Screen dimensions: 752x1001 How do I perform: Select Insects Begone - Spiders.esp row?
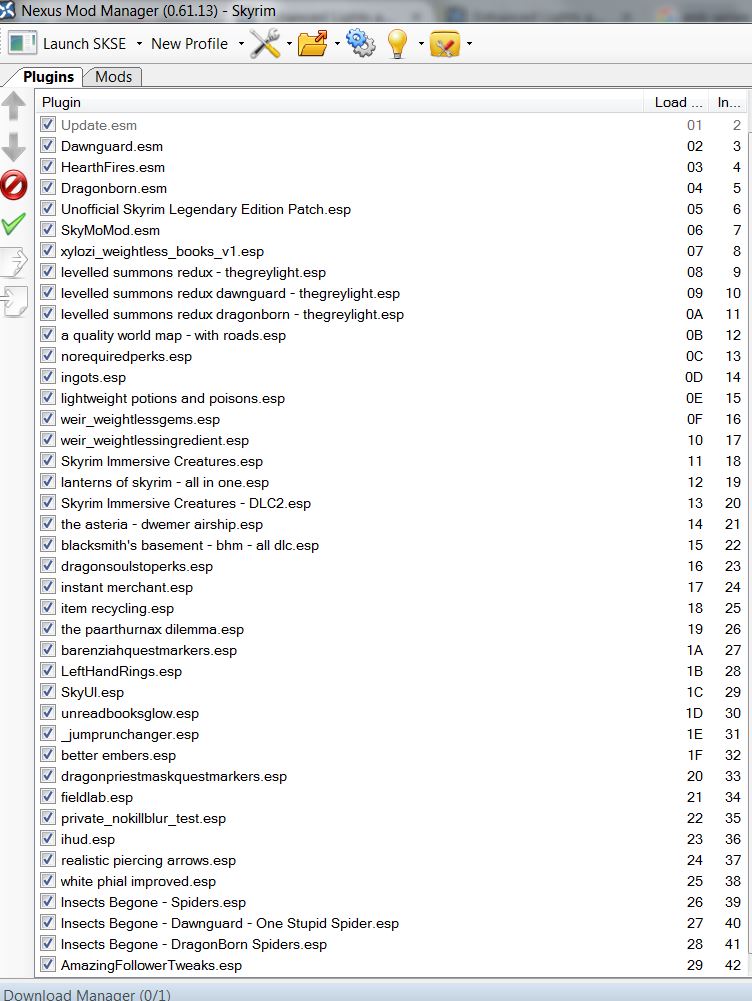(x=391, y=902)
